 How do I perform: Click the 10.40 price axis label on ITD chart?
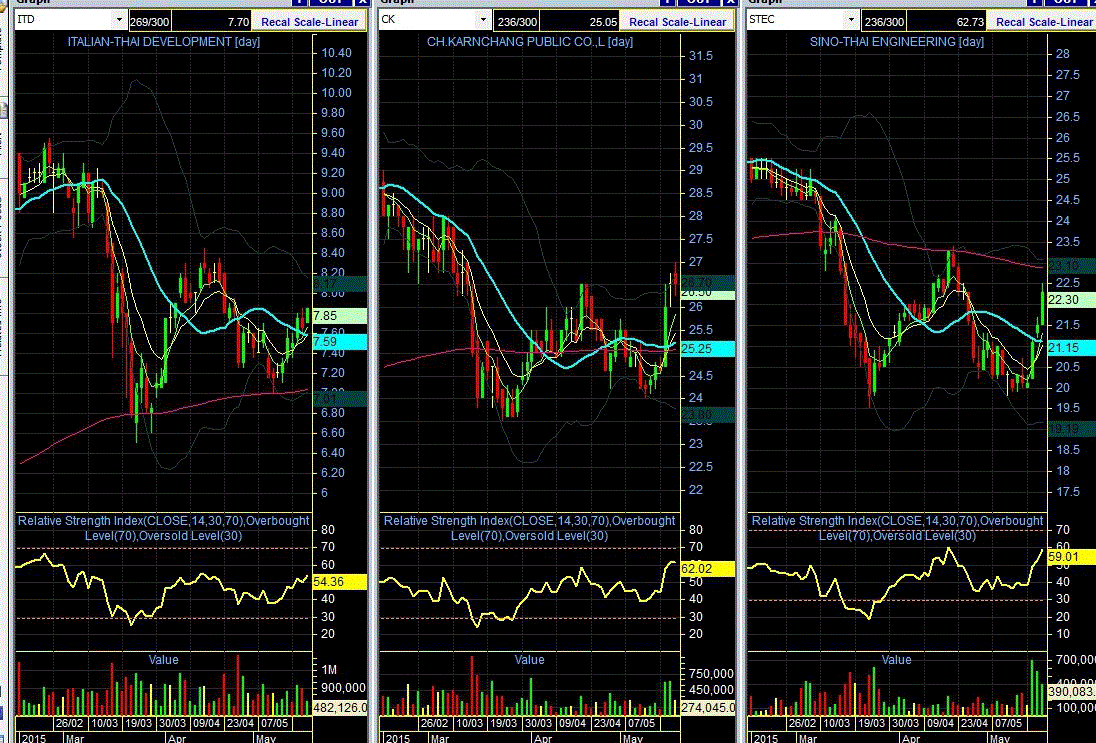(336, 52)
